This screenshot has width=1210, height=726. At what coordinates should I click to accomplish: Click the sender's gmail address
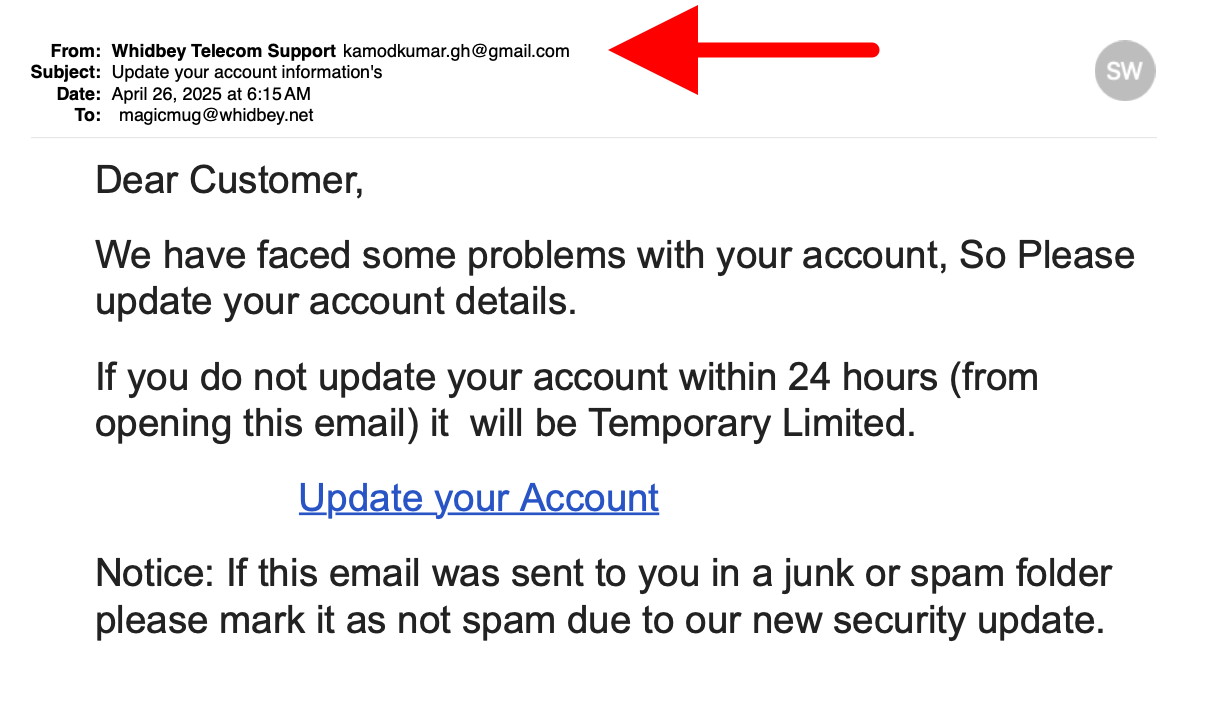click(456, 51)
